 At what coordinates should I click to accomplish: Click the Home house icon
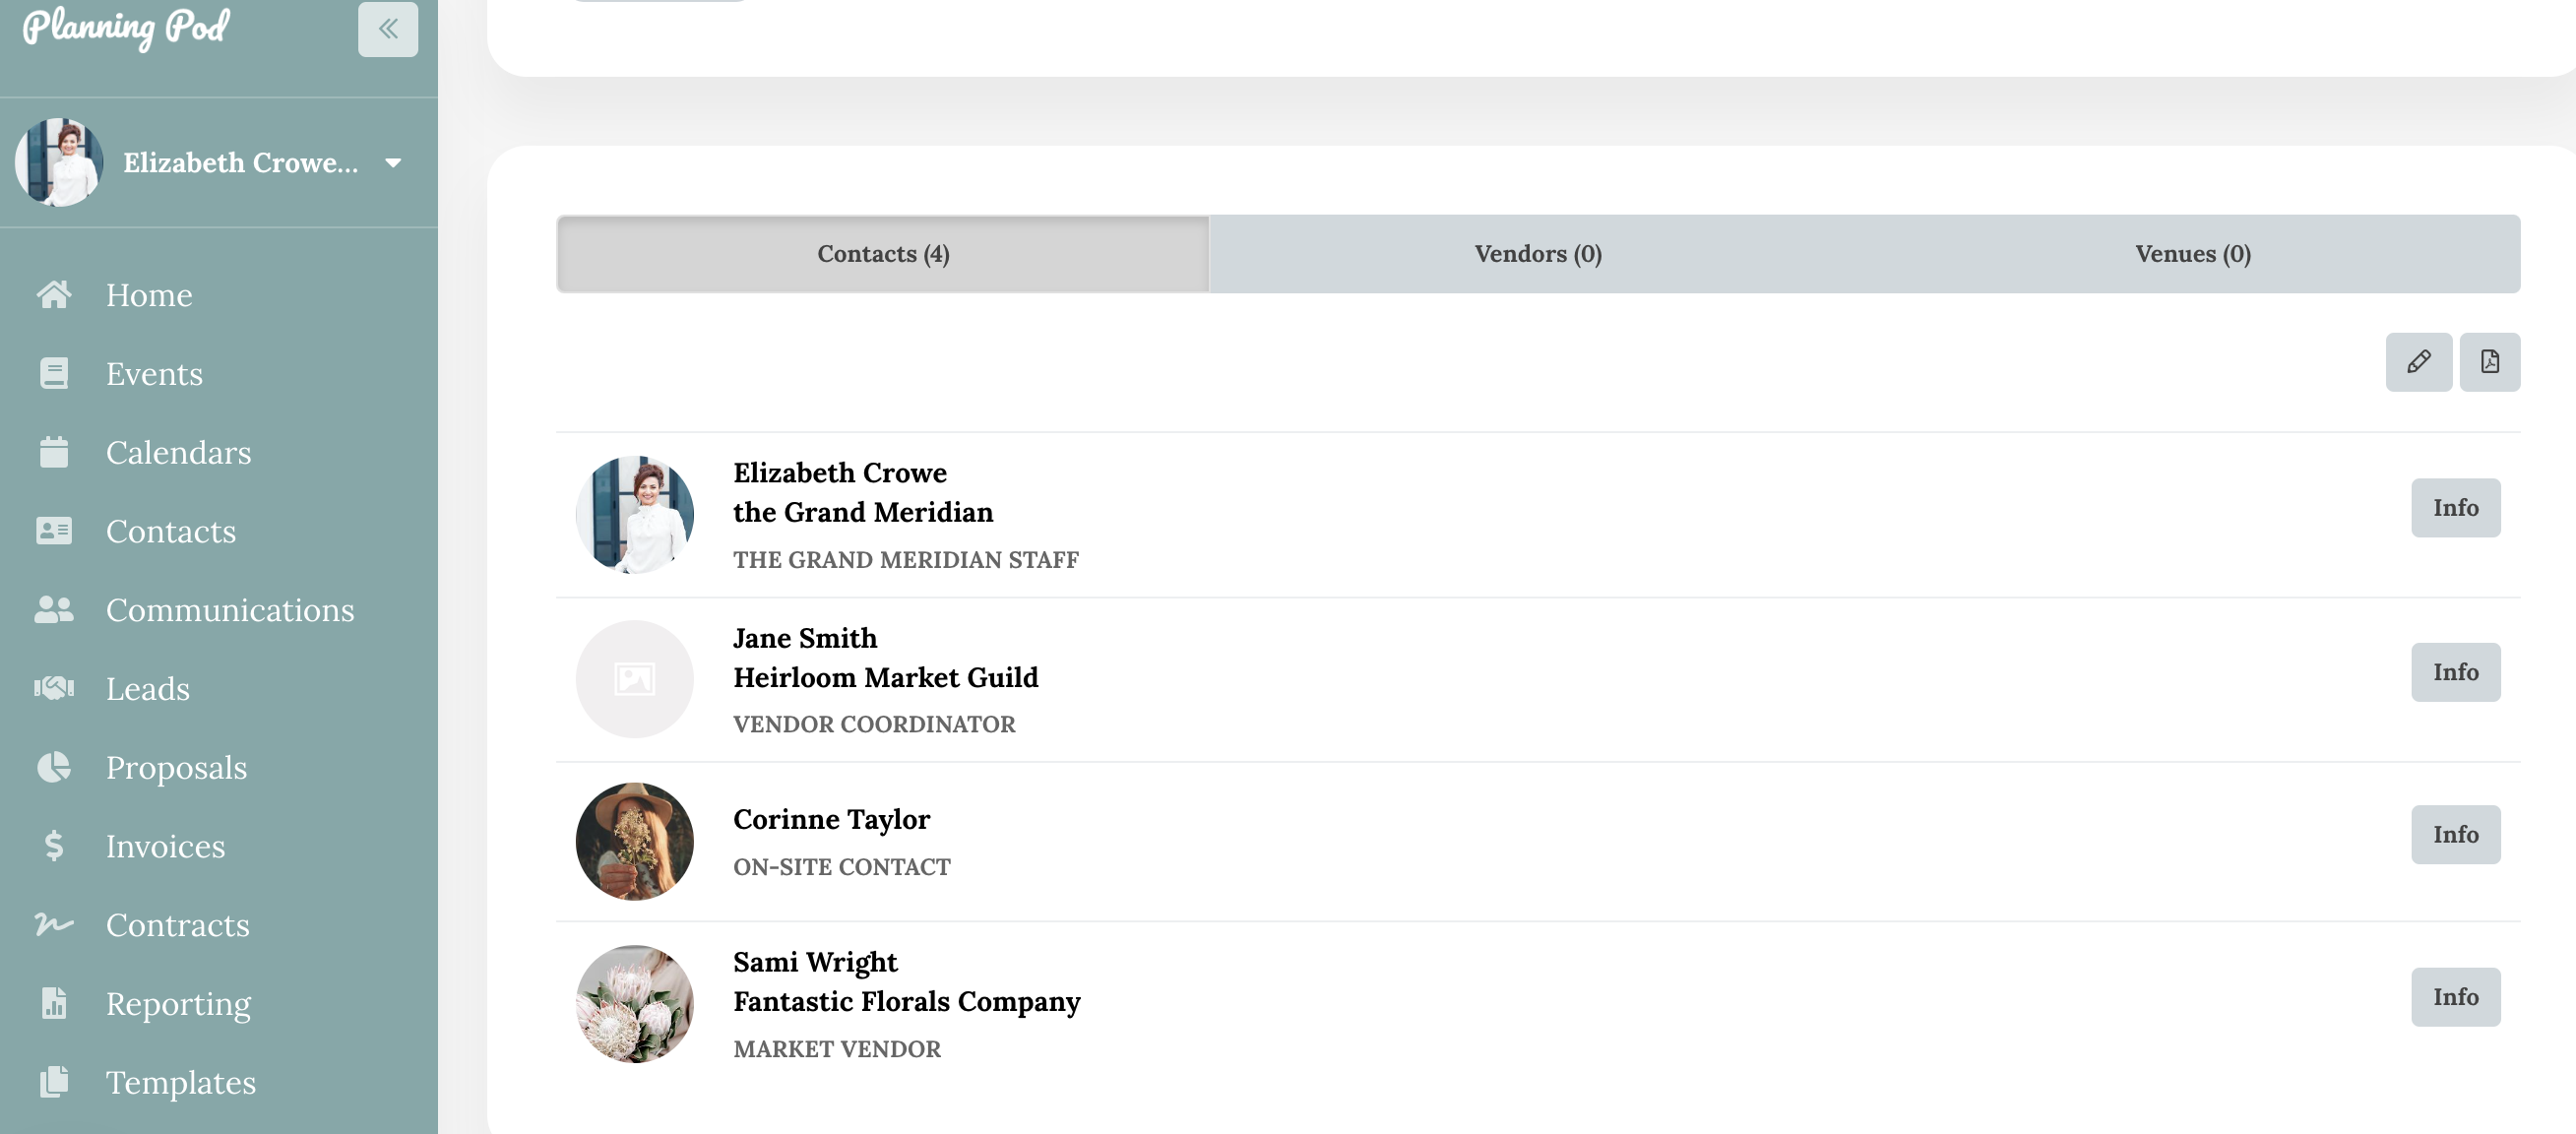pos(54,294)
